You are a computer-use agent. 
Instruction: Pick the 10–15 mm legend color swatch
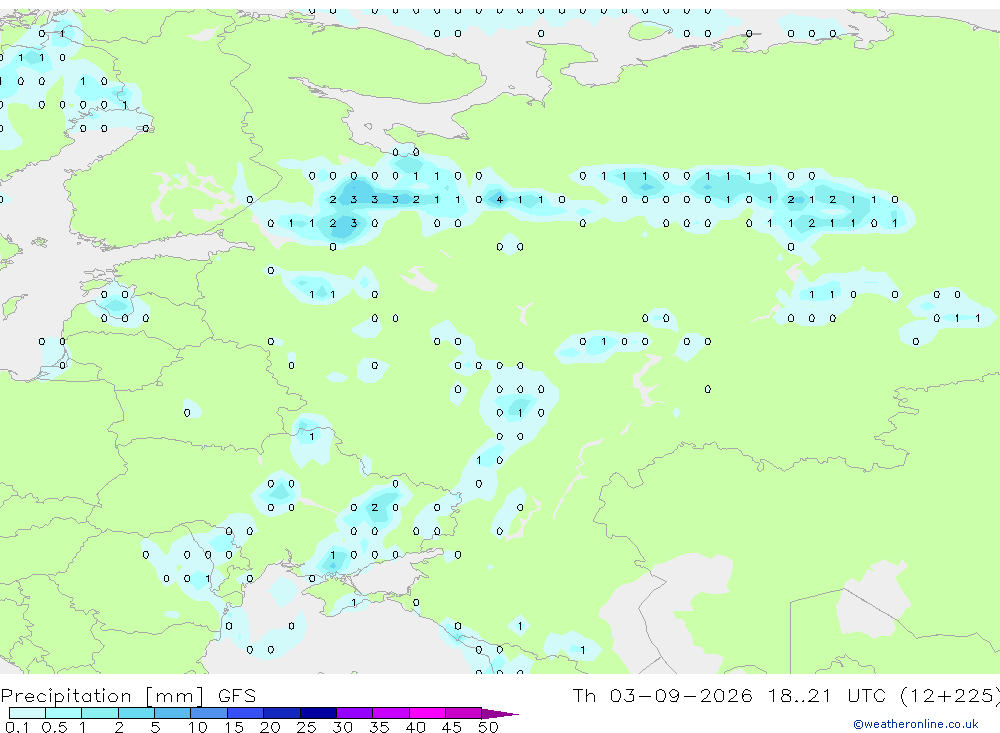pyautogui.click(x=209, y=713)
